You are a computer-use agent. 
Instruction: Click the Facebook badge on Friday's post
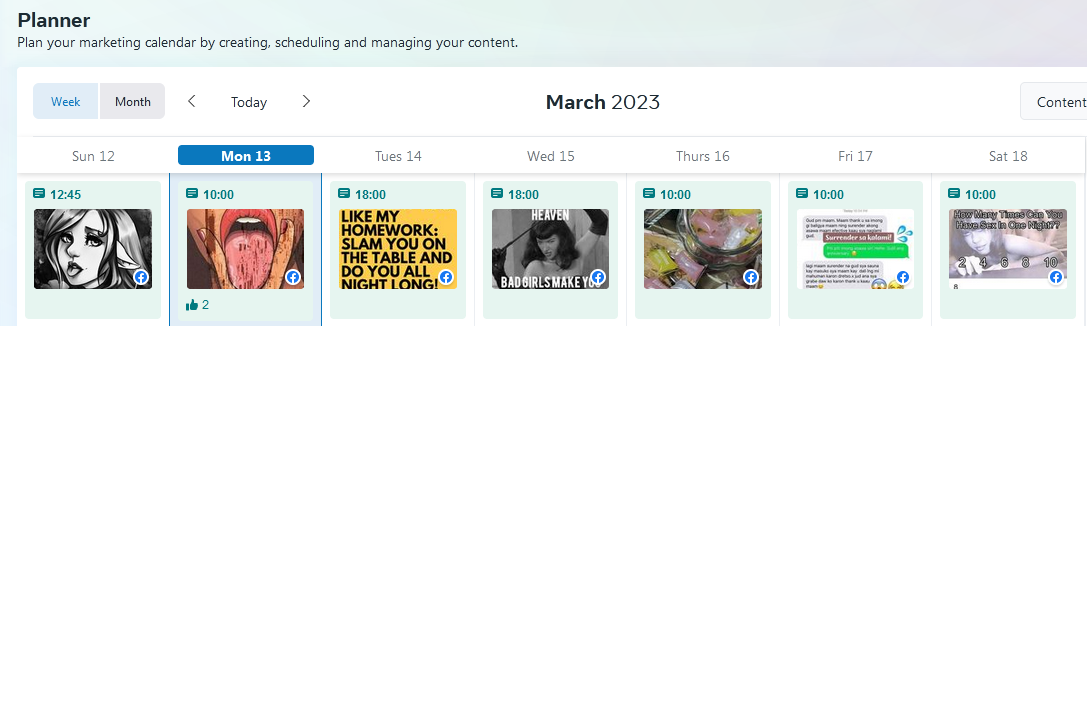(903, 277)
